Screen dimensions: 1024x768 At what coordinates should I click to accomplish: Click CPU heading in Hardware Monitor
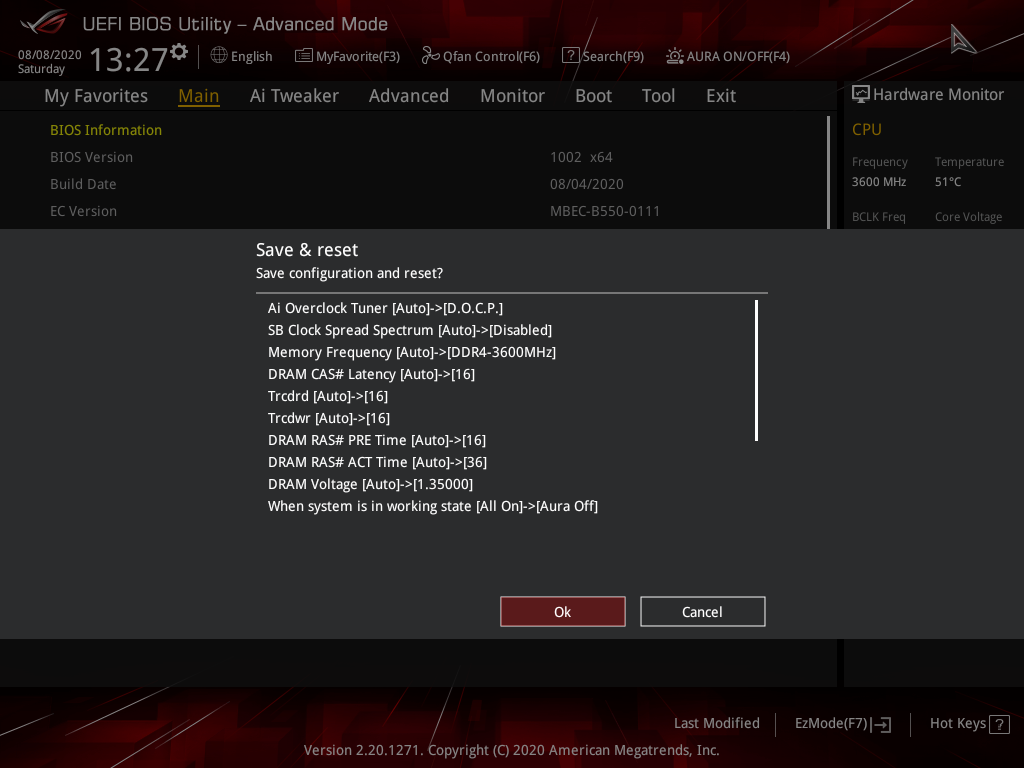867,130
